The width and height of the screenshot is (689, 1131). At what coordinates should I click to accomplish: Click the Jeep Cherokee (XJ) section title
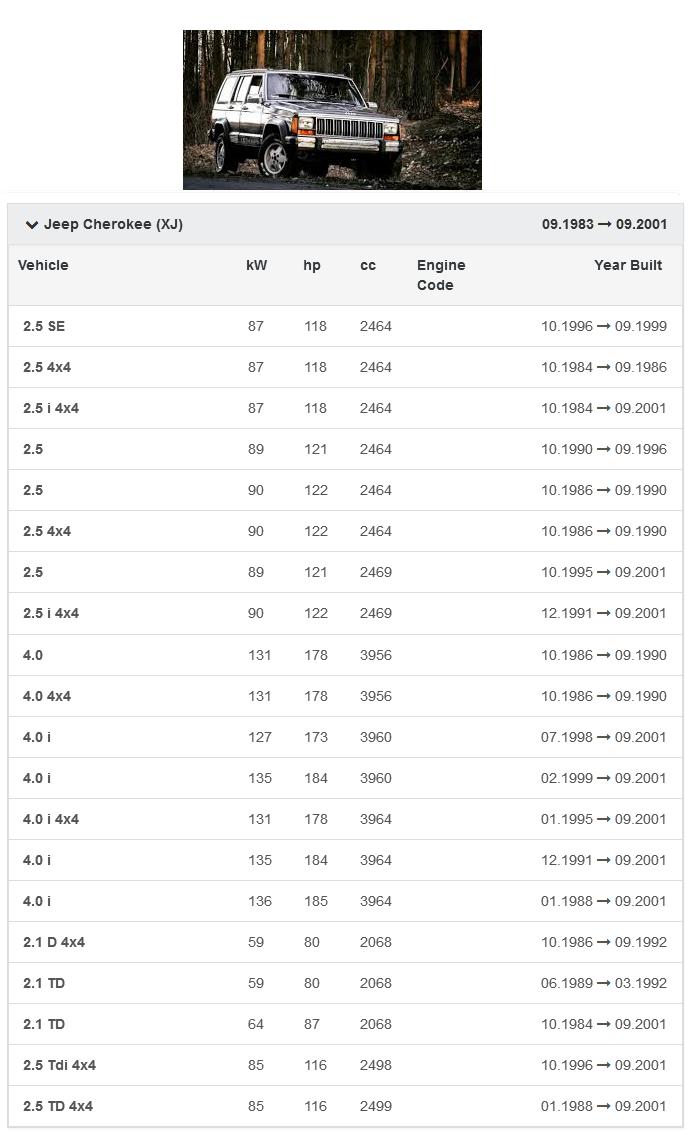click(x=113, y=224)
